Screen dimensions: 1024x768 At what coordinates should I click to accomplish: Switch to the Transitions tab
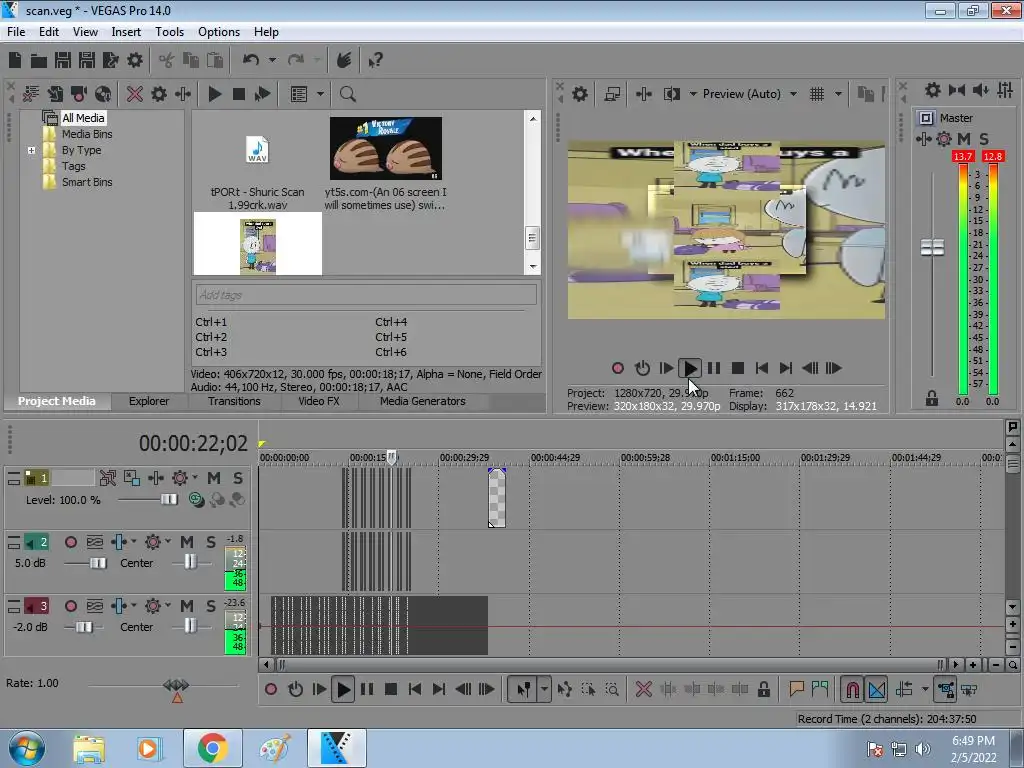pyautogui.click(x=234, y=402)
